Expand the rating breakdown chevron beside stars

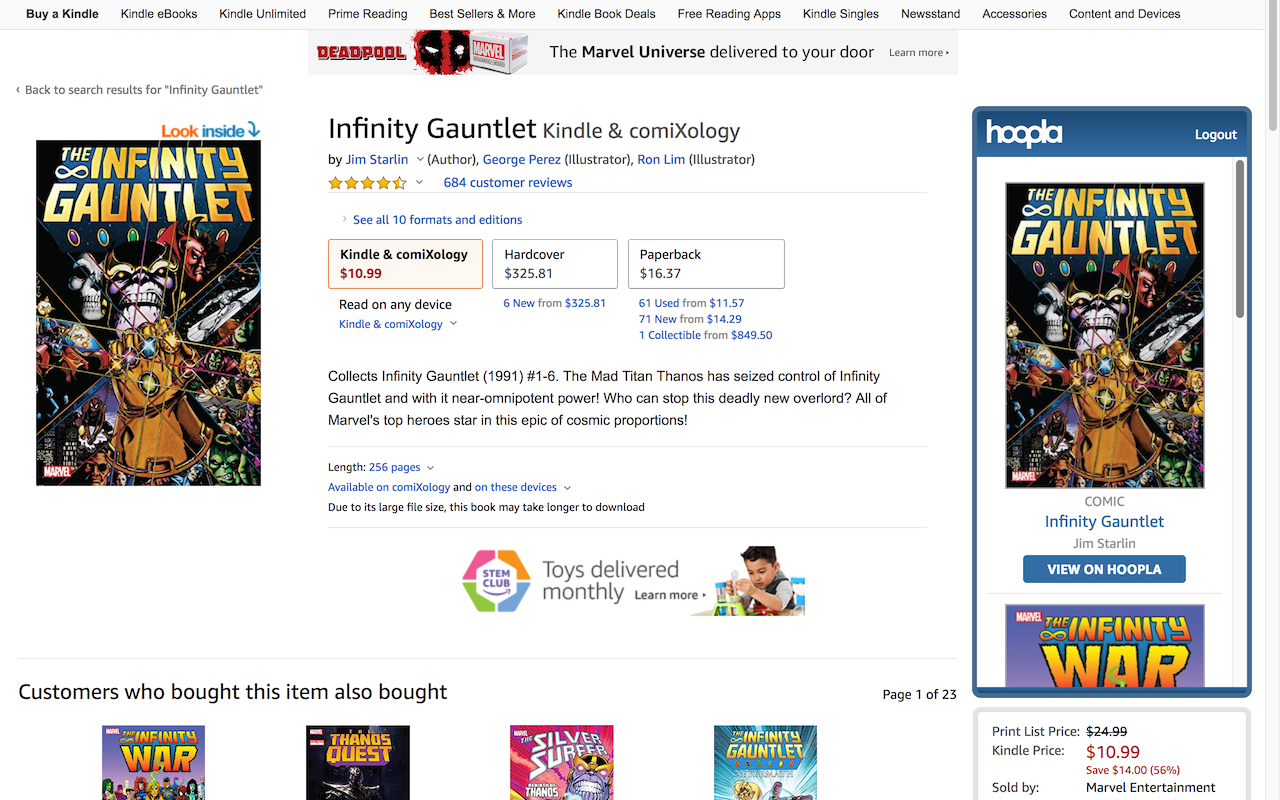419,183
